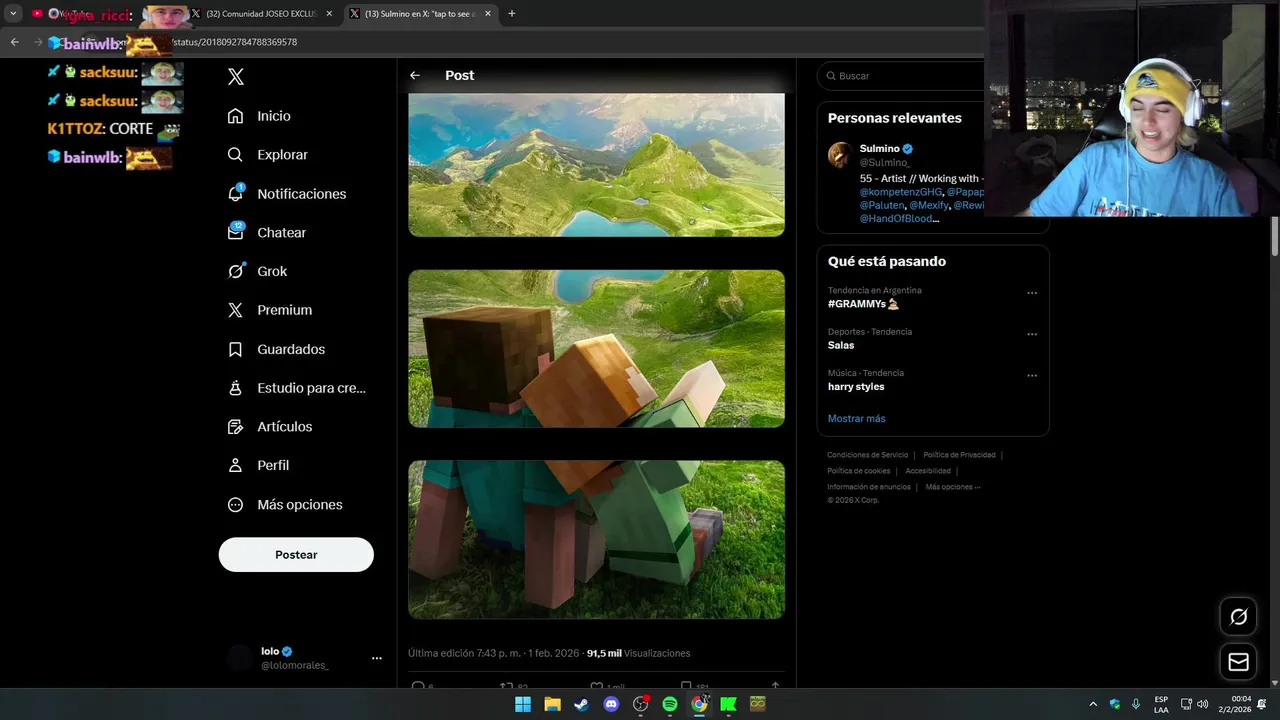Open the Steve and Alex hugging image
This screenshot has height=720, width=1280.
coord(596,348)
